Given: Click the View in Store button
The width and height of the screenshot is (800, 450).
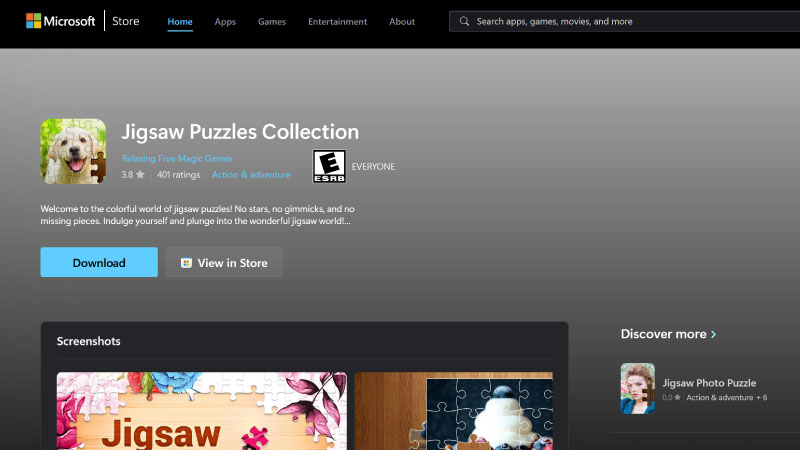Looking at the screenshot, I should [x=224, y=263].
